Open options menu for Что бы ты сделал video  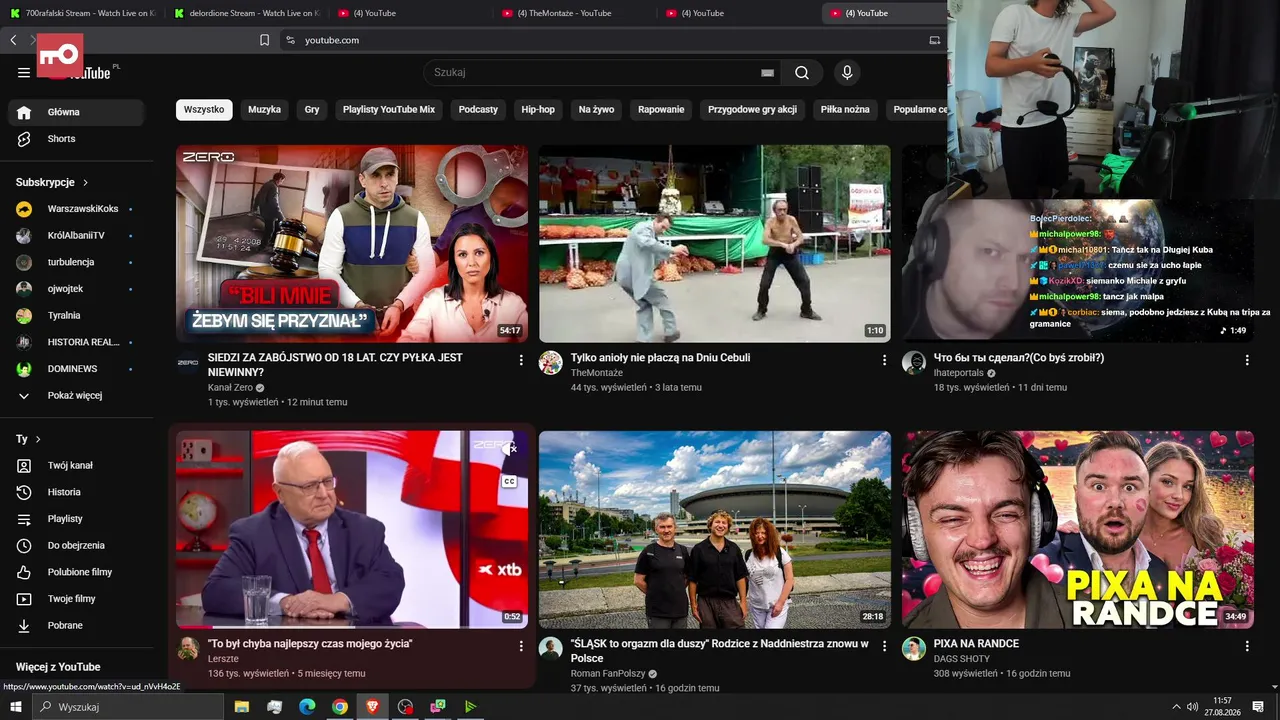tap(1247, 360)
